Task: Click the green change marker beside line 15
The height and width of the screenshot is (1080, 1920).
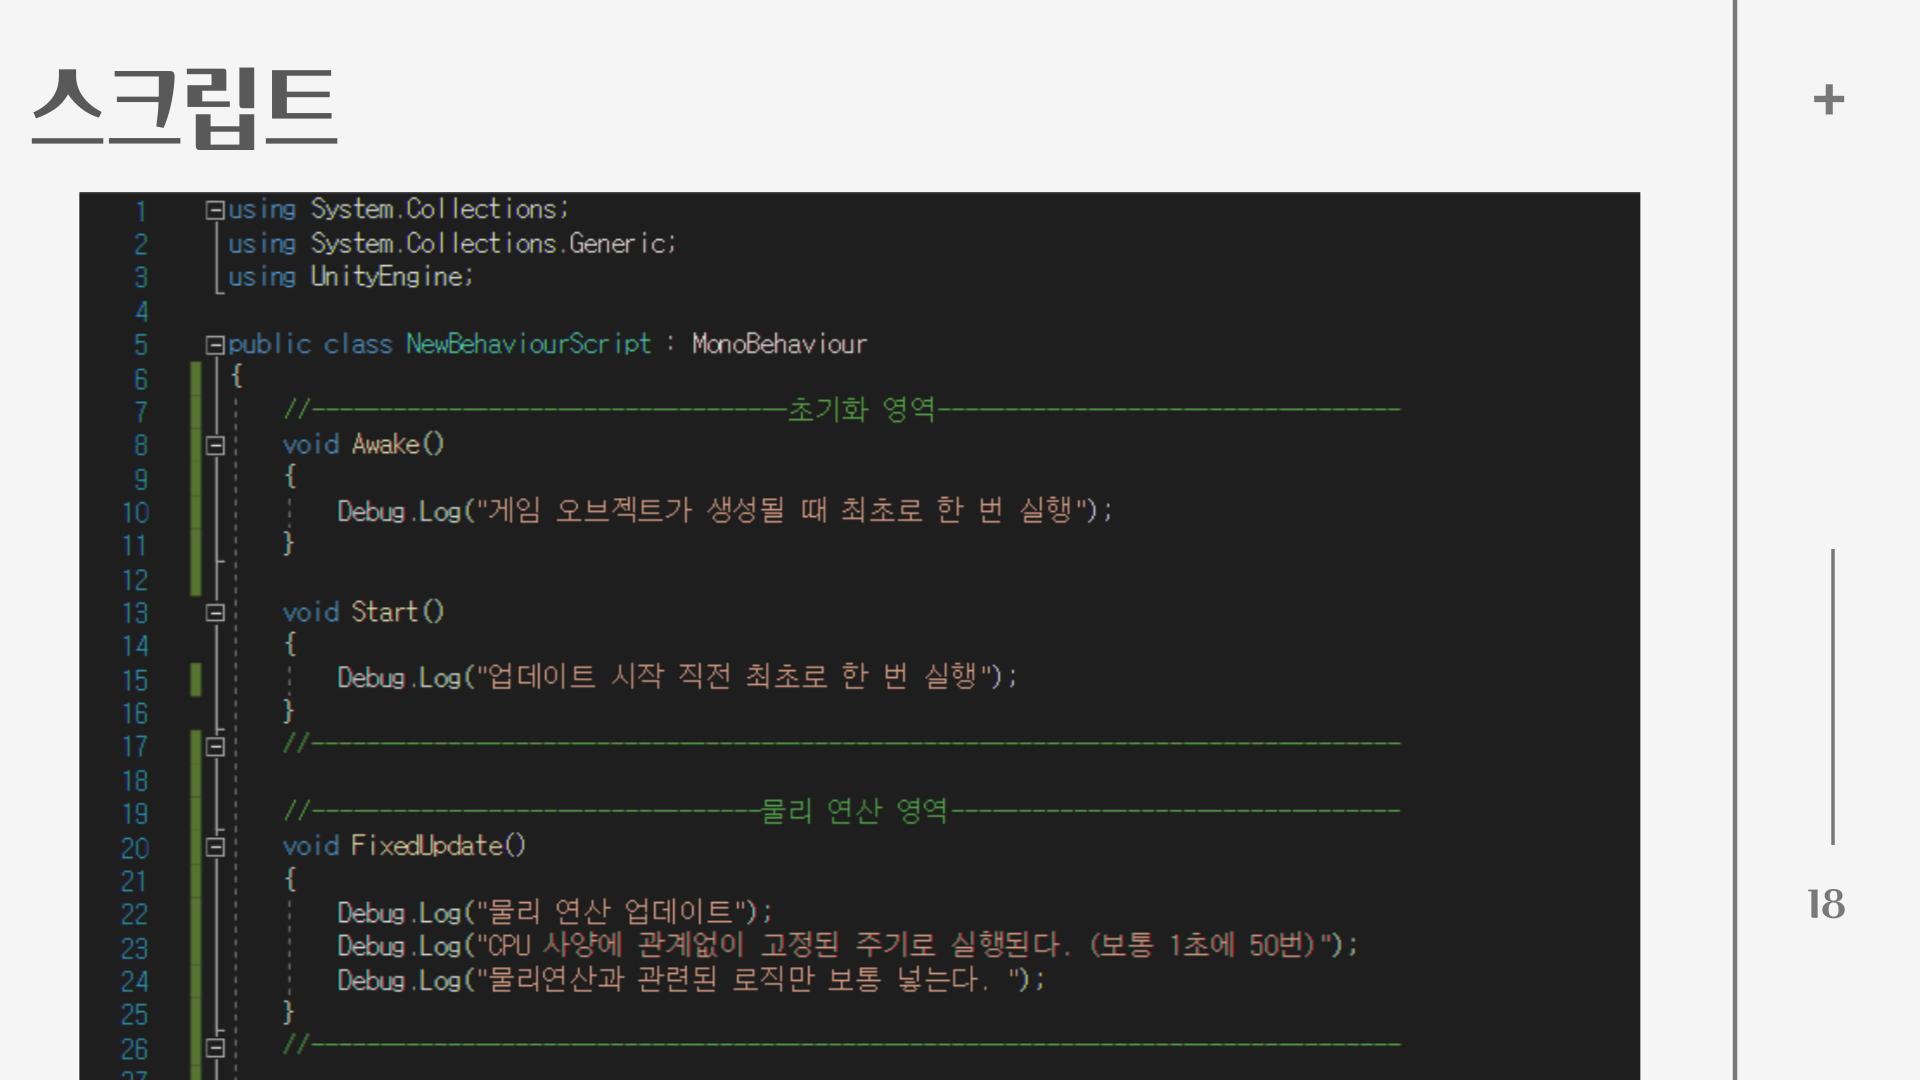Action: point(196,680)
